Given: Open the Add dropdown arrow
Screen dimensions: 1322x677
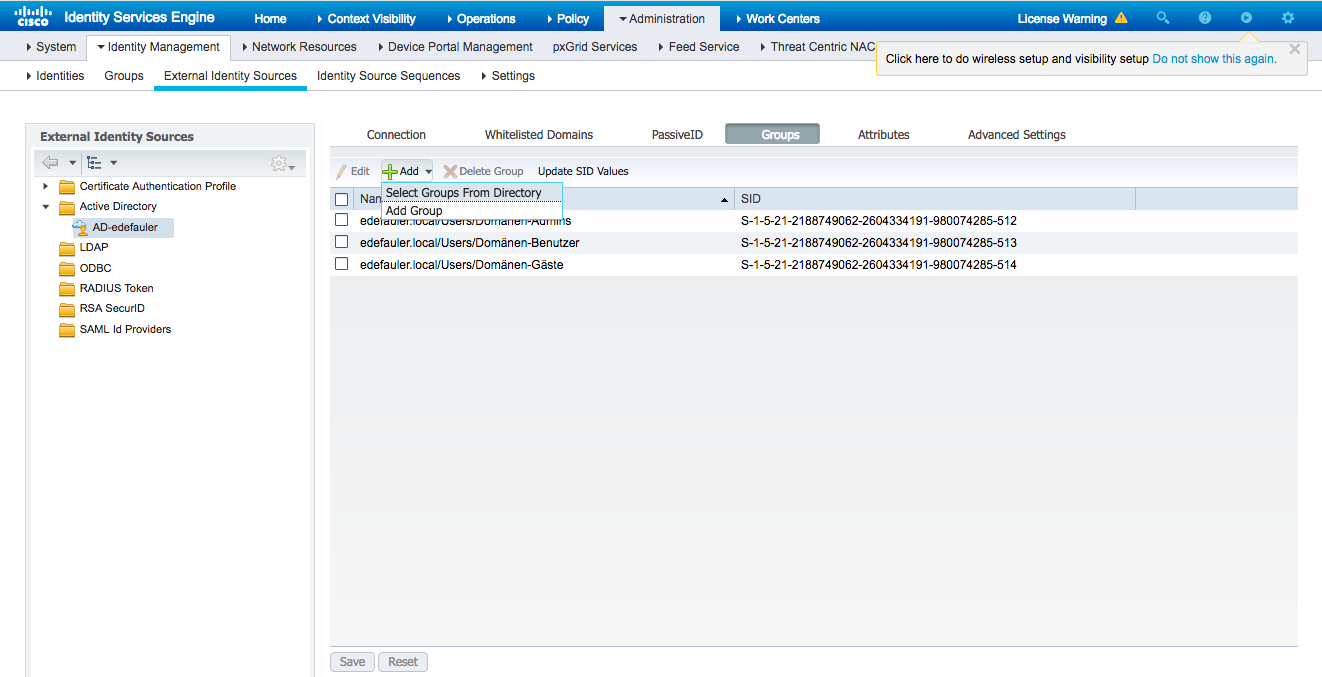Looking at the screenshot, I should (x=428, y=172).
